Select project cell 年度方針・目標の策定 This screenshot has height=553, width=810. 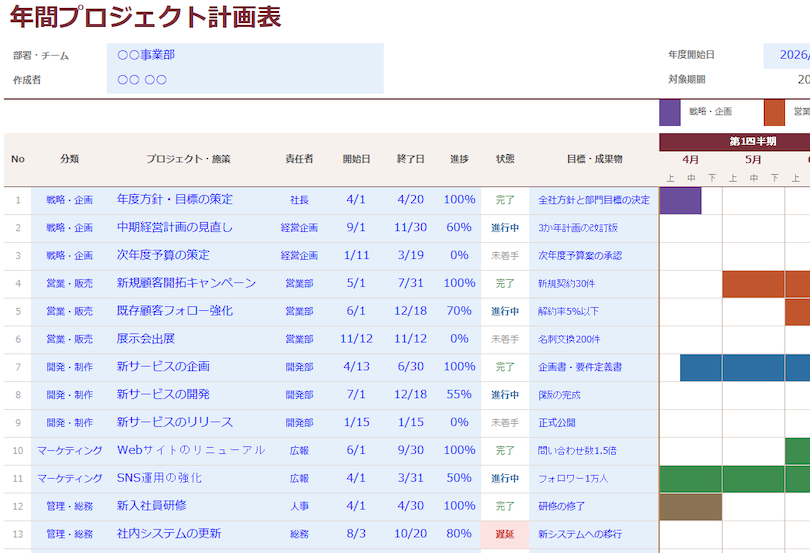[x=190, y=200]
